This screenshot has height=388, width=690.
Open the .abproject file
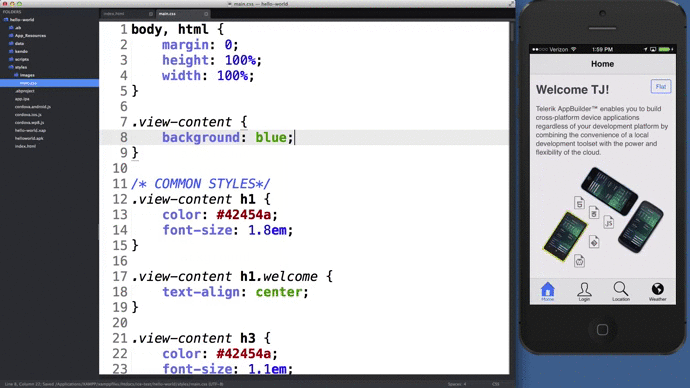pos(25,91)
